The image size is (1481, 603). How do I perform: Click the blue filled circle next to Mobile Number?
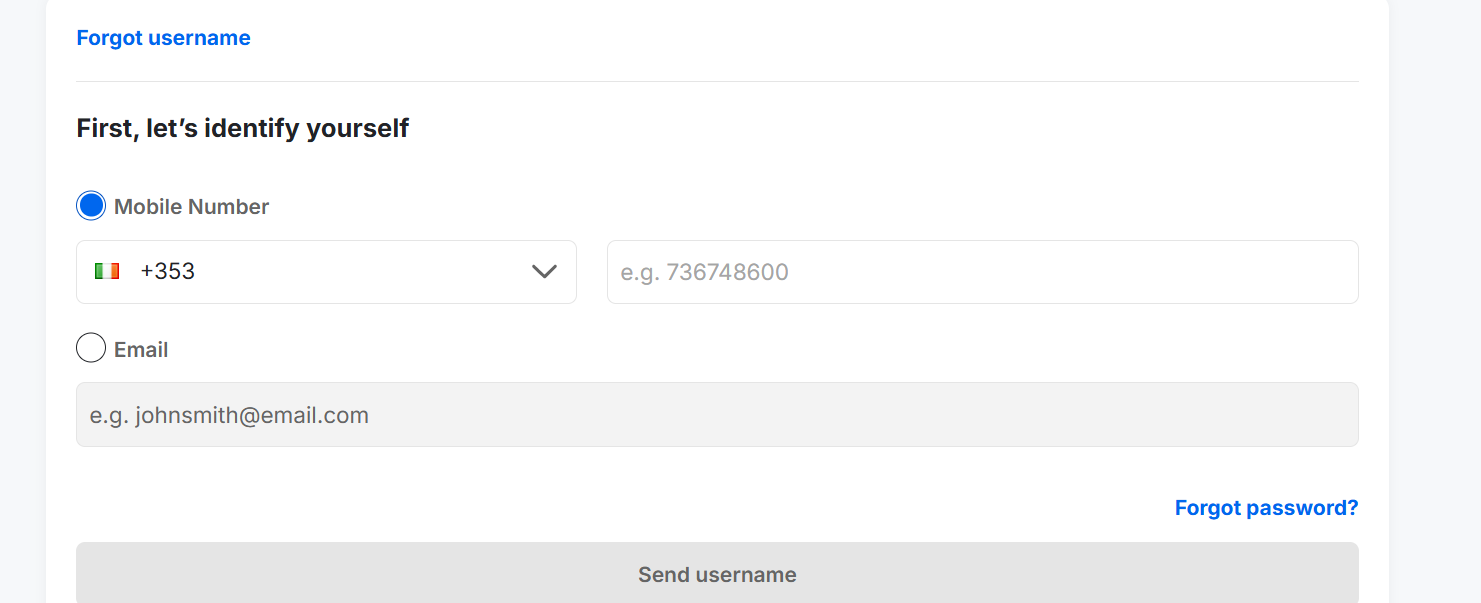91,206
